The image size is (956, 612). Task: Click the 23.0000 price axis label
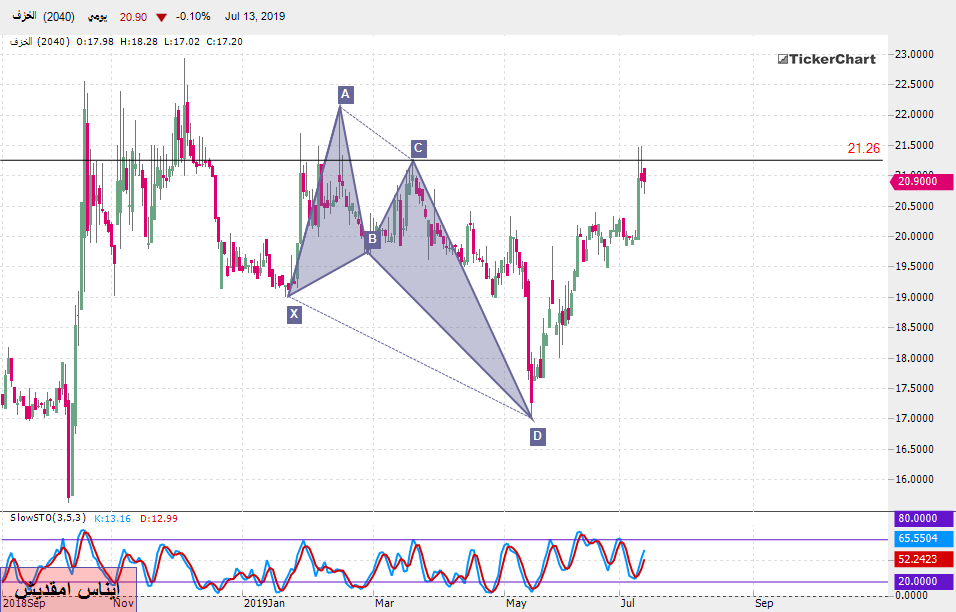pos(915,54)
